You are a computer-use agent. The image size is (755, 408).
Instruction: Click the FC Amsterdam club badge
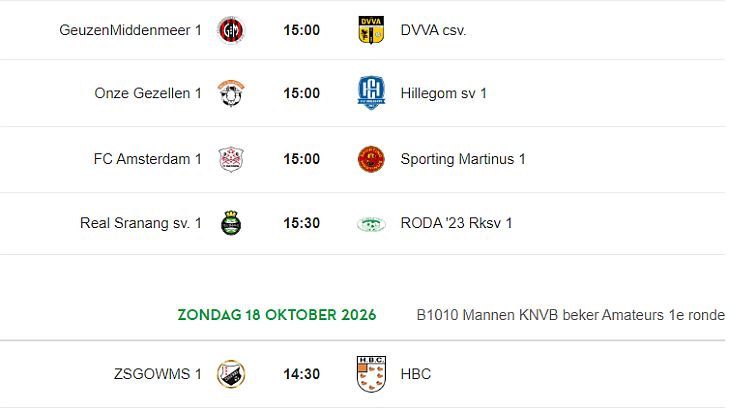tap(231, 159)
